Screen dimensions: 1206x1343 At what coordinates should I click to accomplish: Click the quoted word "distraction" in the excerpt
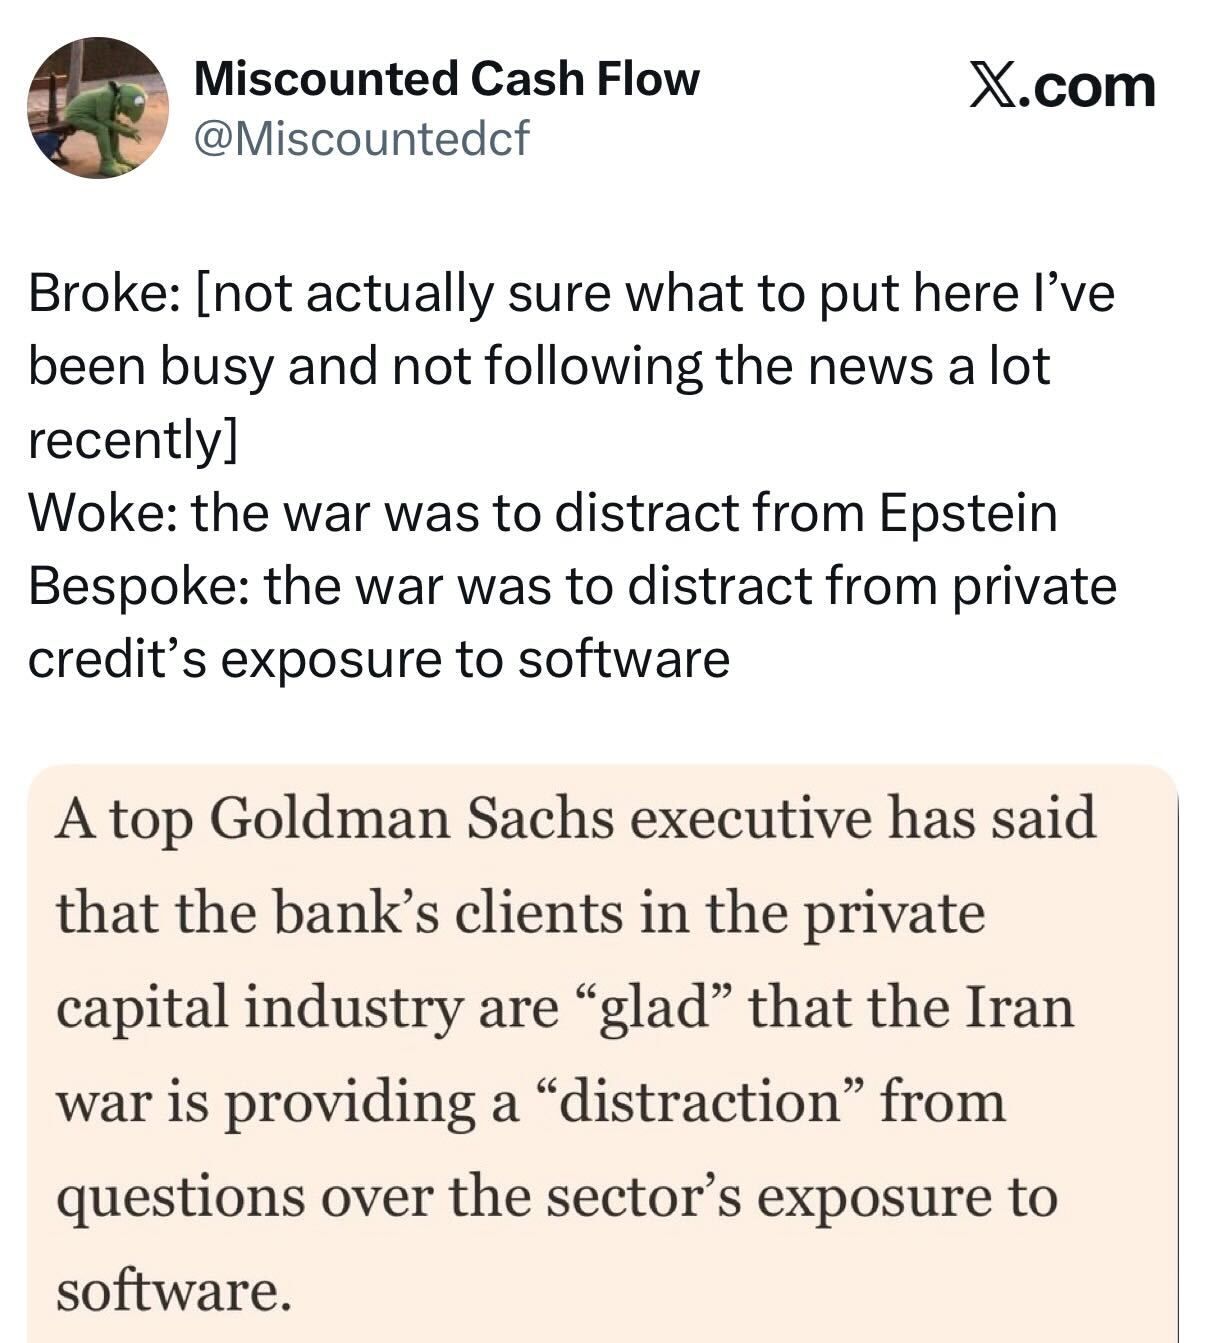coord(706,1102)
